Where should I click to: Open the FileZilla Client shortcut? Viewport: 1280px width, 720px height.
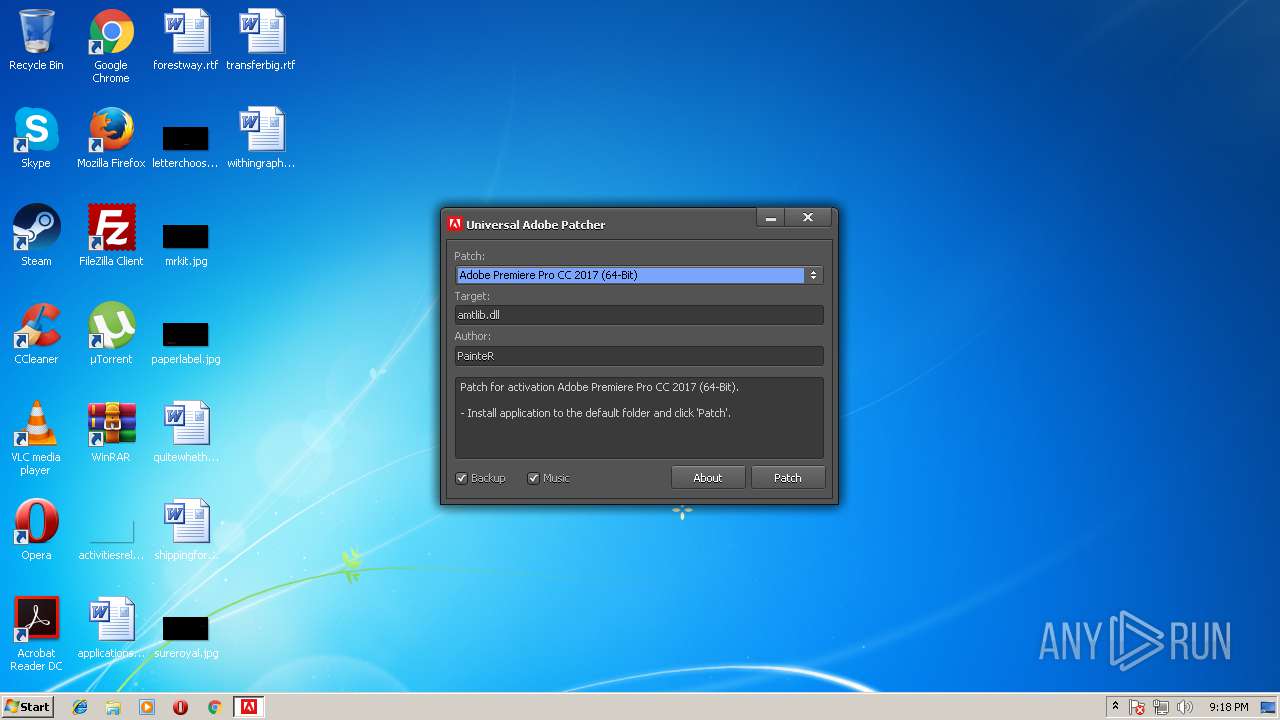pyautogui.click(x=111, y=236)
